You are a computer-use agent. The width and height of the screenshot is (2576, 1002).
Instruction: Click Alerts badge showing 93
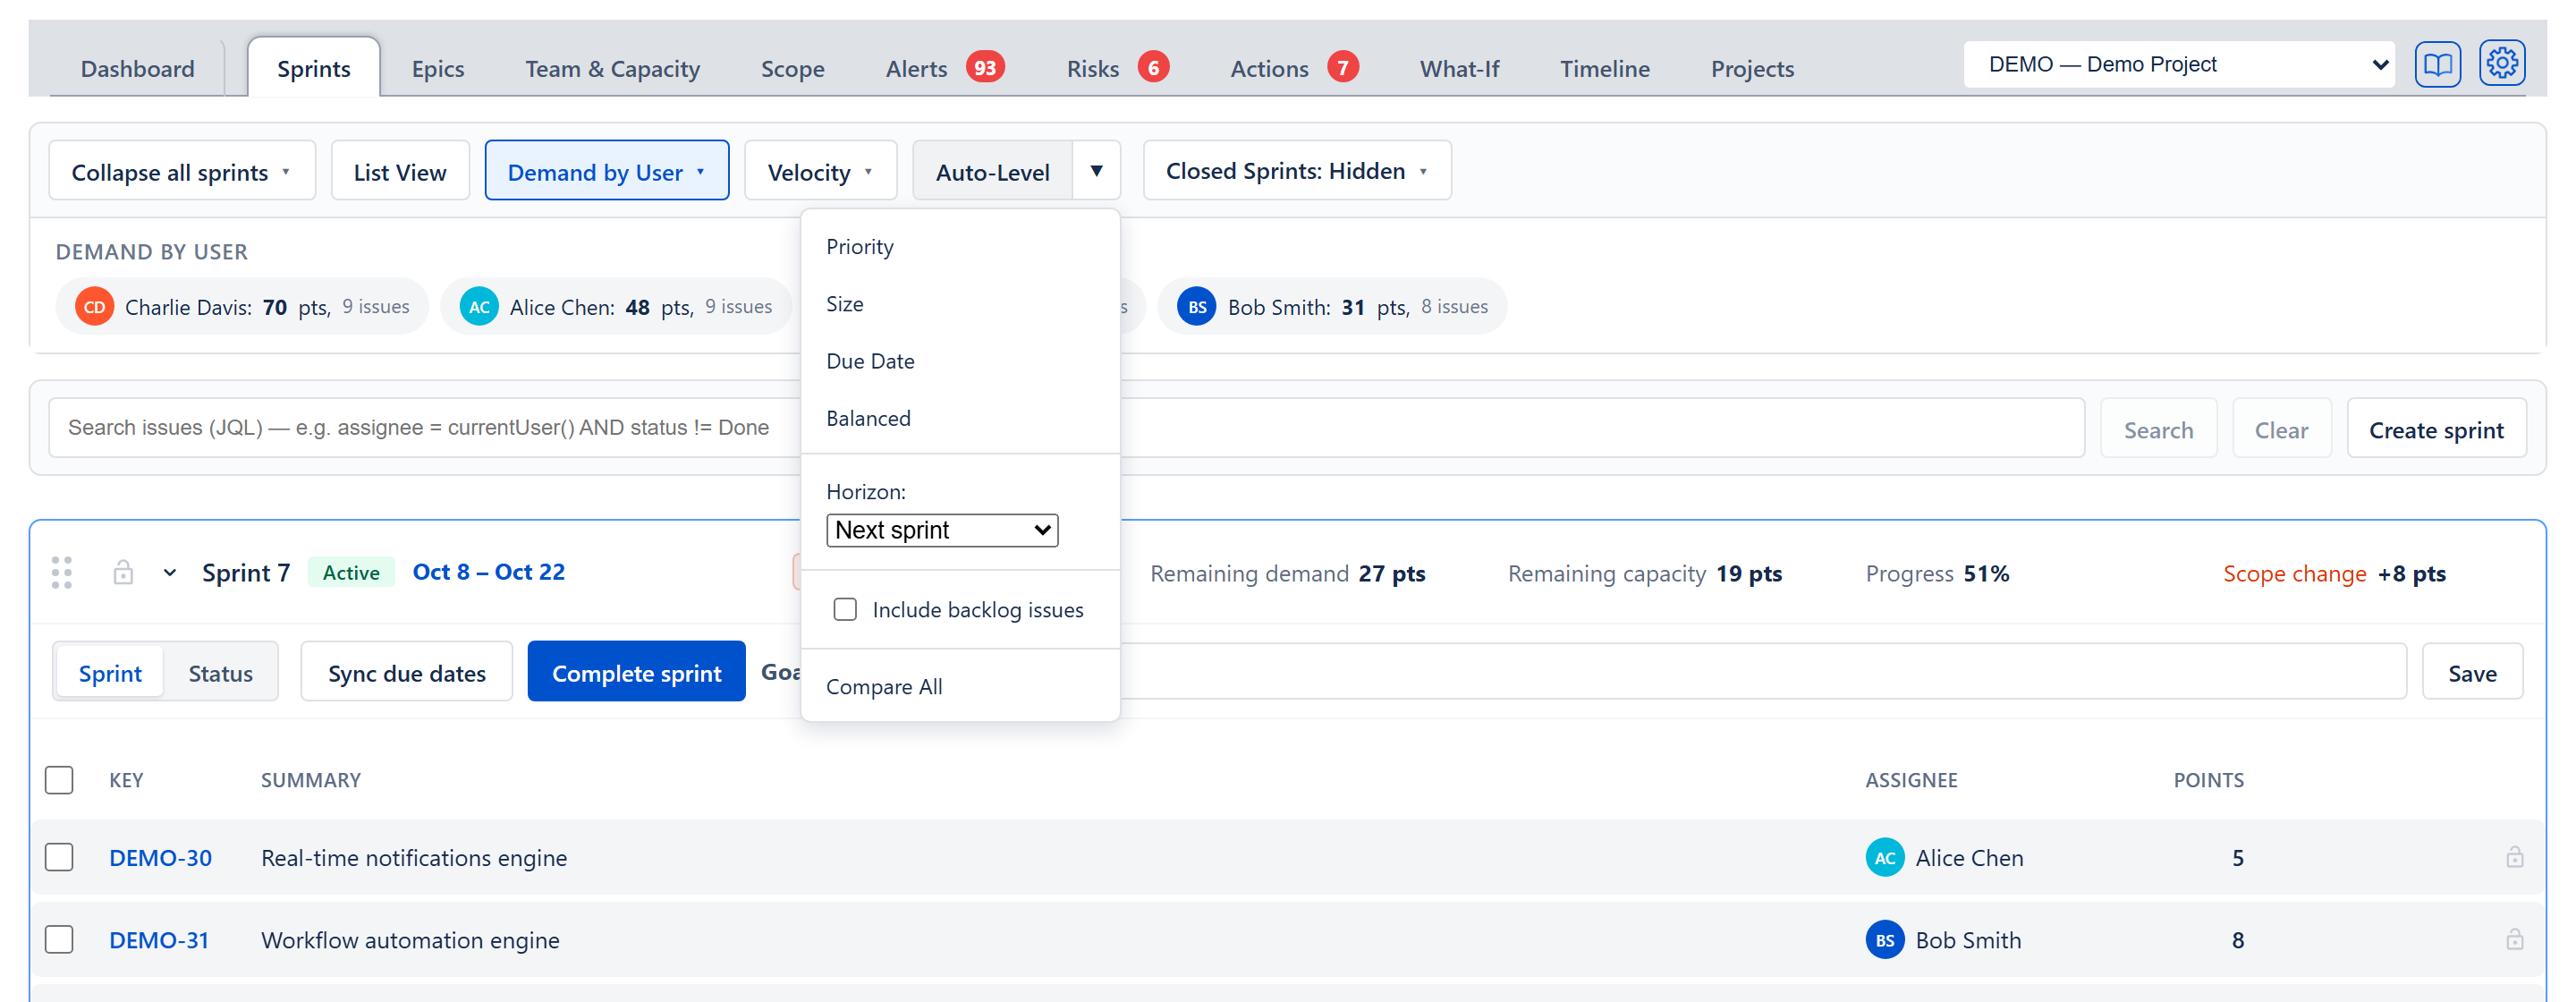pyautogui.click(x=985, y=68)
